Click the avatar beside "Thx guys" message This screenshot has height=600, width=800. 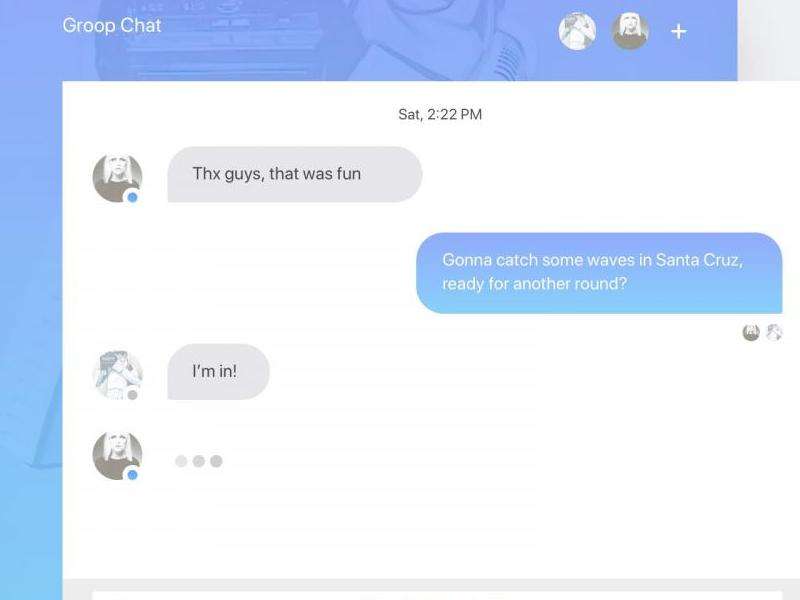[x=117, y=178]
